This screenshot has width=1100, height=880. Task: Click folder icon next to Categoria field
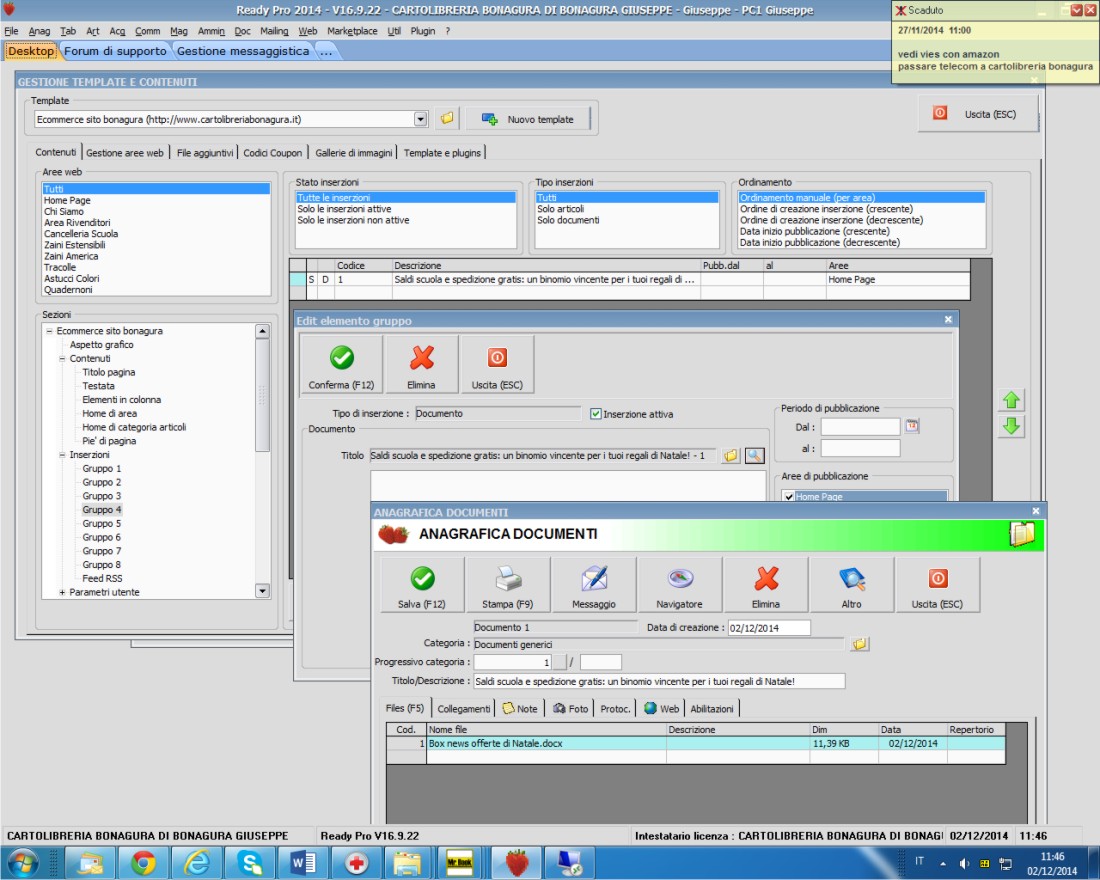pyautogui.click(x=859, y=644)
